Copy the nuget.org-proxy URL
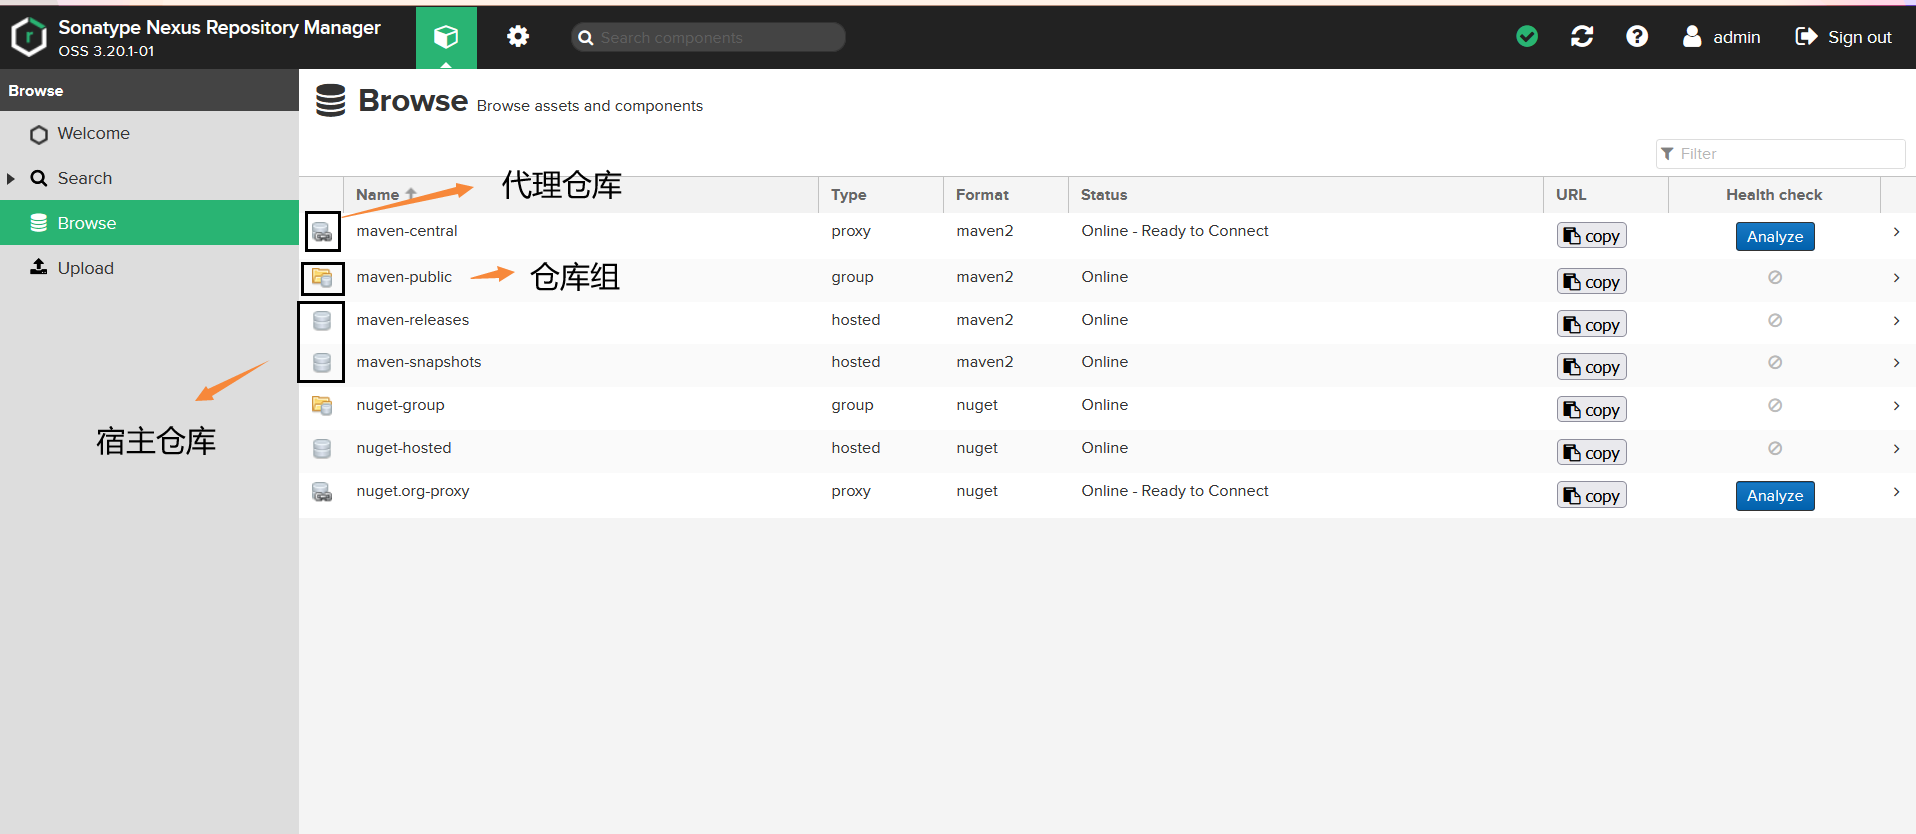 pyautogui.click(x=1592, y=496)
